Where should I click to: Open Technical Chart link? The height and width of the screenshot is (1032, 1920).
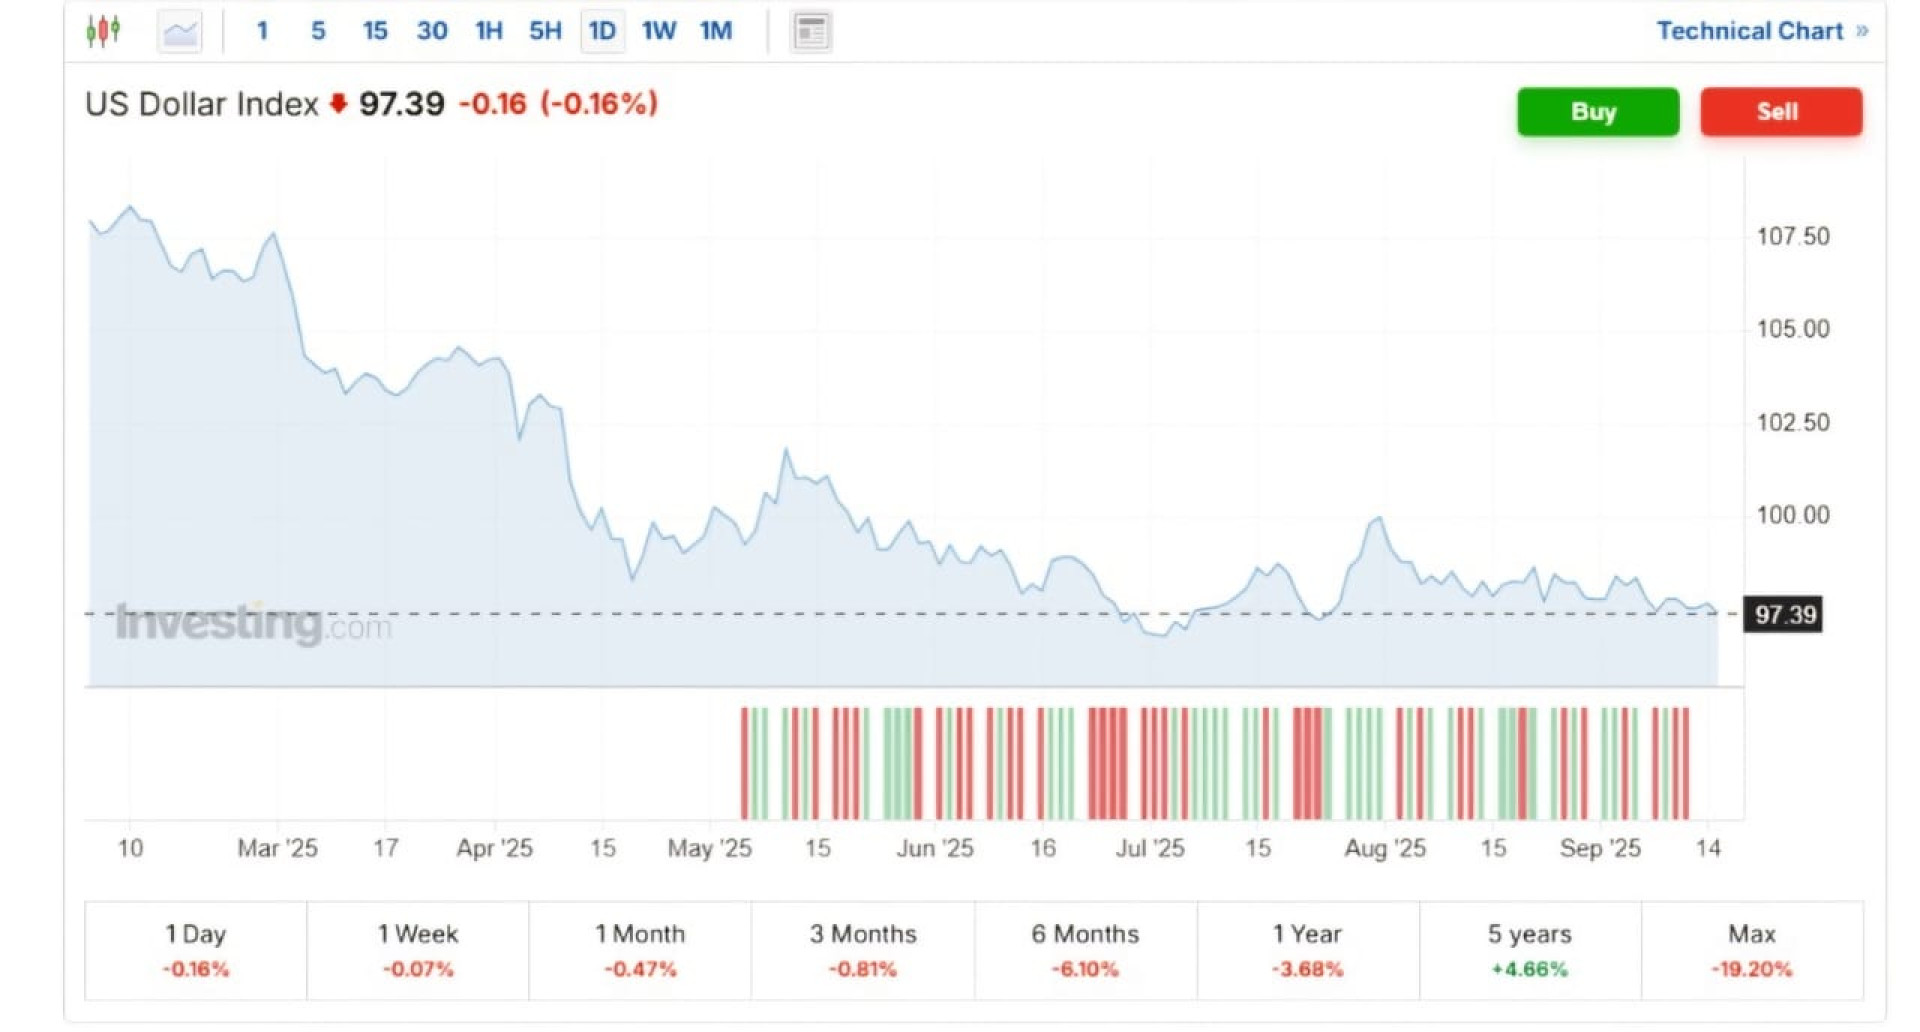pos(1761,31)
